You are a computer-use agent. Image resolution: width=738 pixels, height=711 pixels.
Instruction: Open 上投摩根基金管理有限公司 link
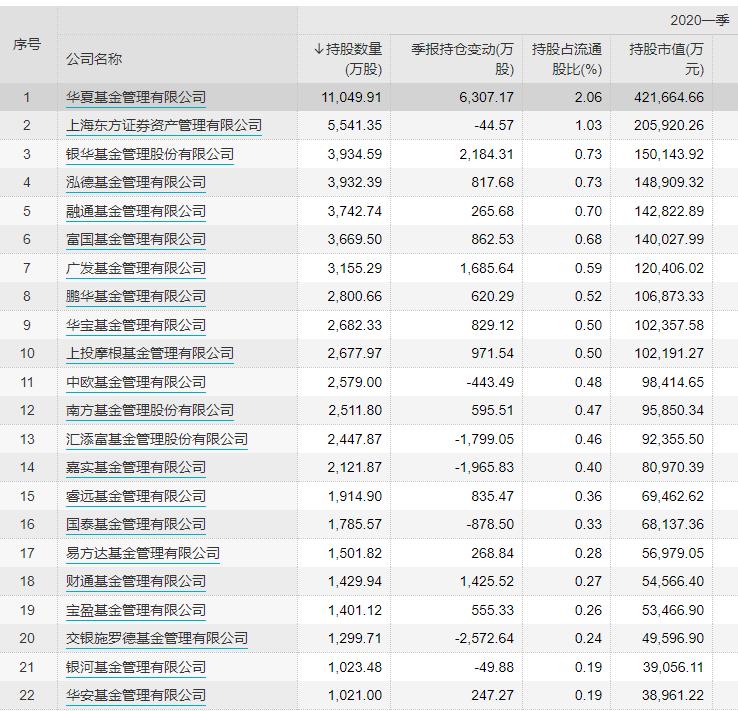150,353
